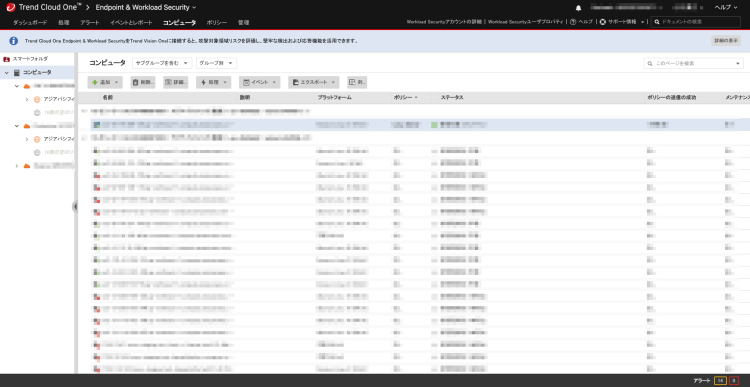Click the サポート情報 lifebuoy icon
This screenshot has height=387, width=750.
point(603,22)
